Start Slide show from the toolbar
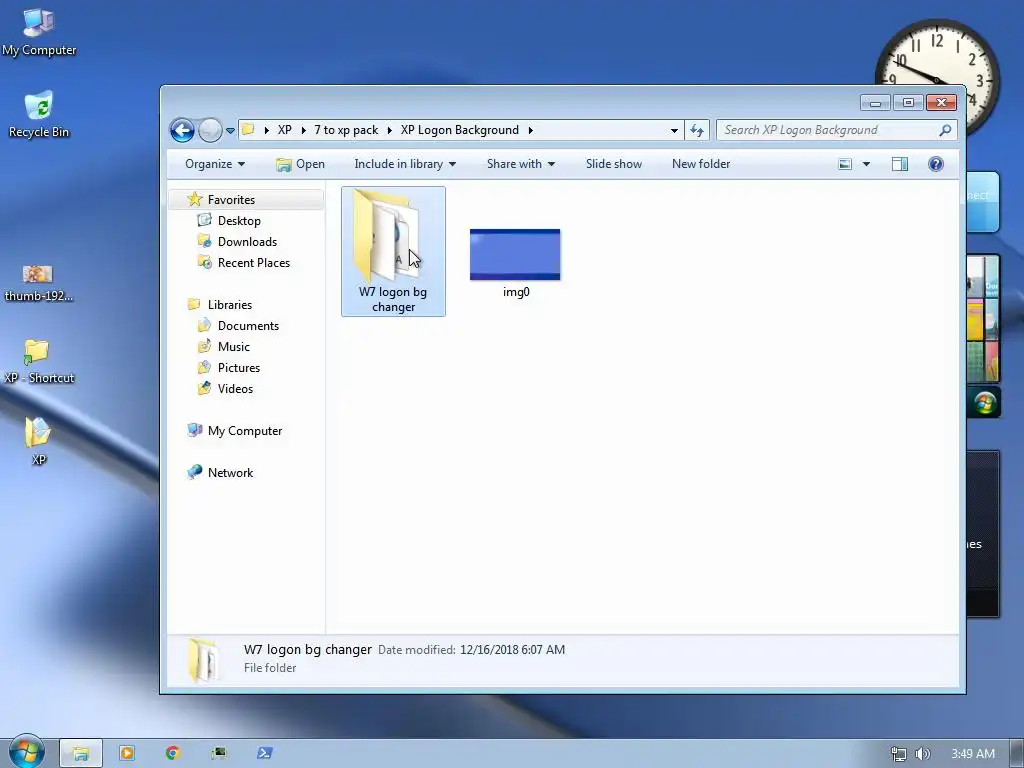 coord(614,164)
